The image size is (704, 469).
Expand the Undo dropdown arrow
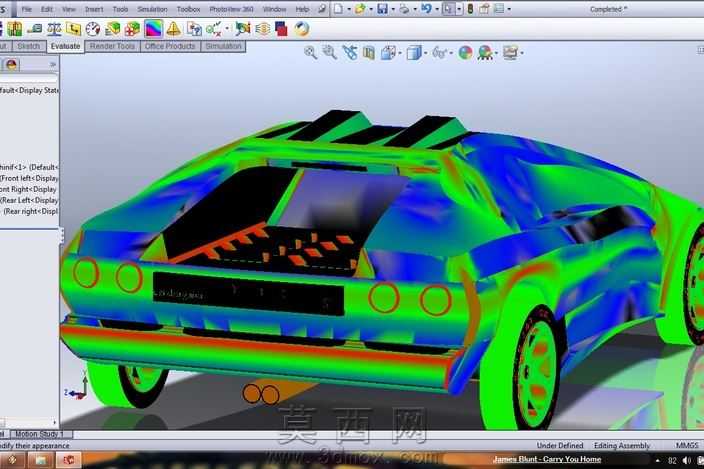click(437, 9)
